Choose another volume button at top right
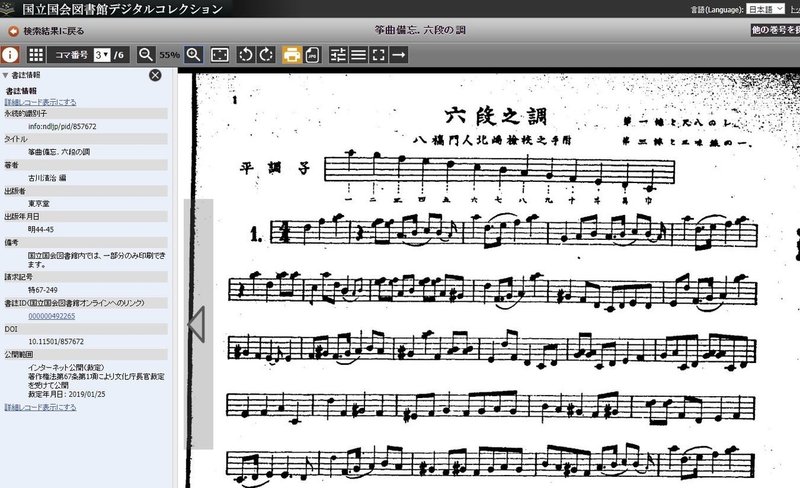Image resolution: width=800 pixels, height=488 pixels. [x=776, y=30]
